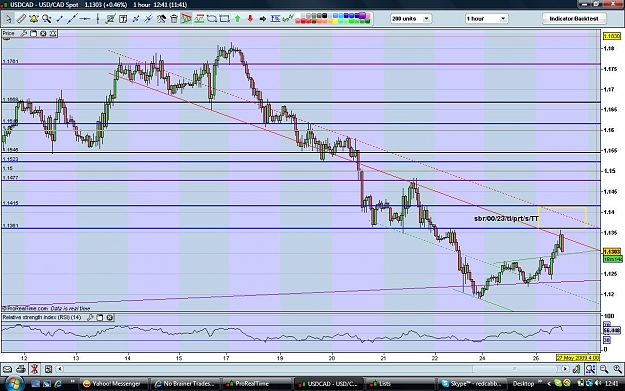The image size is (625, 391).
Task: Select the rectangle drawing tool
Action: tap(224, 19)
